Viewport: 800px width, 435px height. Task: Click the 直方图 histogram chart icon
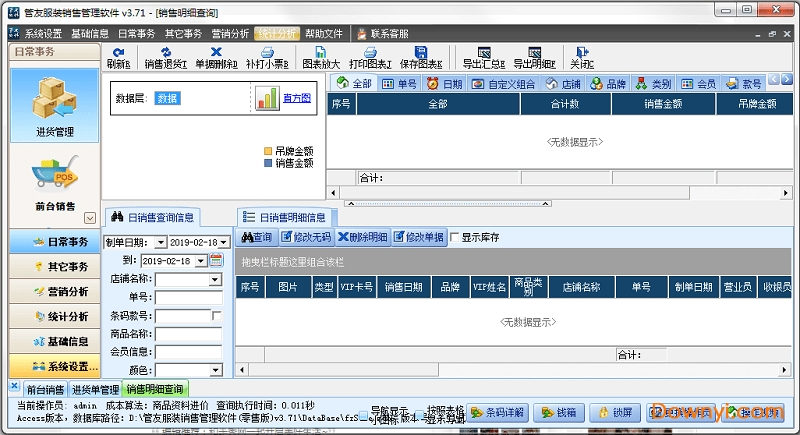[266, 98]
